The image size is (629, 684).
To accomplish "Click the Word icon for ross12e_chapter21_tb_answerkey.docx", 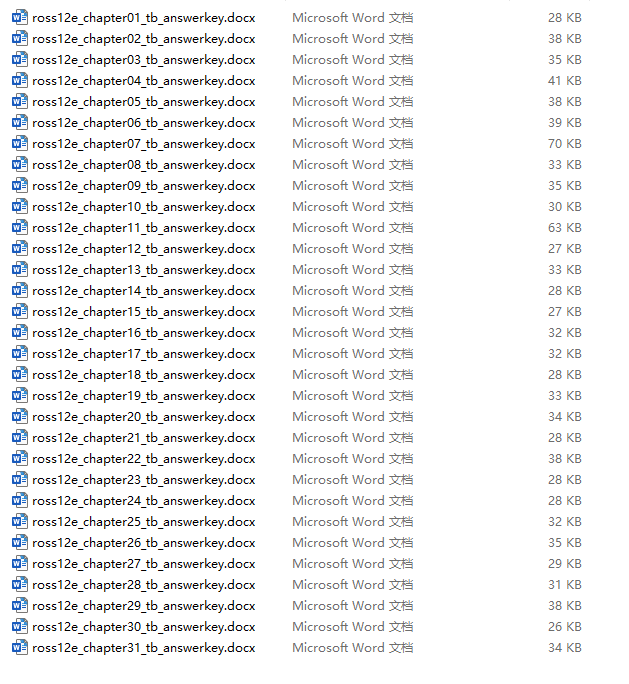I will [20, 438].
